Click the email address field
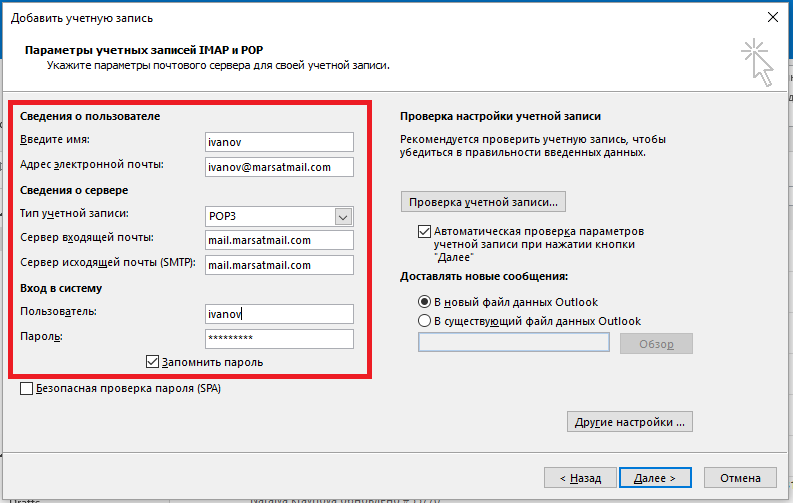Viewport: 793px width, 503px height. (x=279, y=167)
